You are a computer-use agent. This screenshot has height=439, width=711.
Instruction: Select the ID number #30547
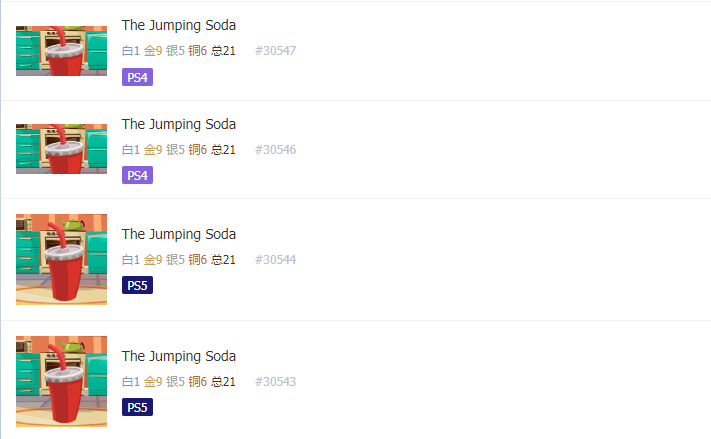(x=275, y=51)
